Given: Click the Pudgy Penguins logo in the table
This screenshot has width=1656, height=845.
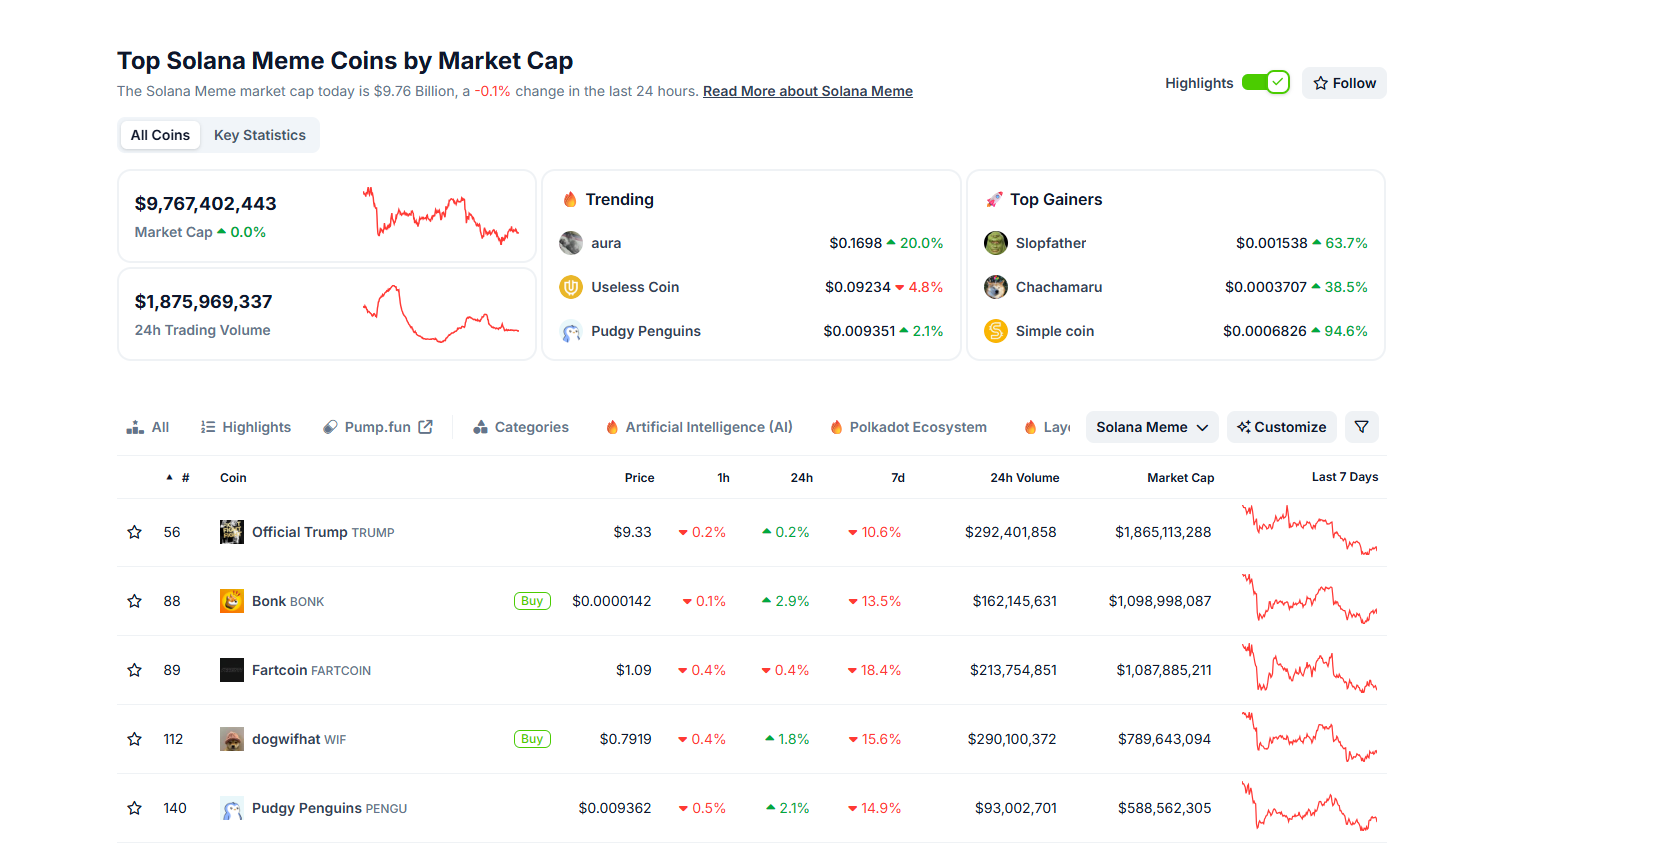Looking at the screenshot, I should (x=232, y=808).
